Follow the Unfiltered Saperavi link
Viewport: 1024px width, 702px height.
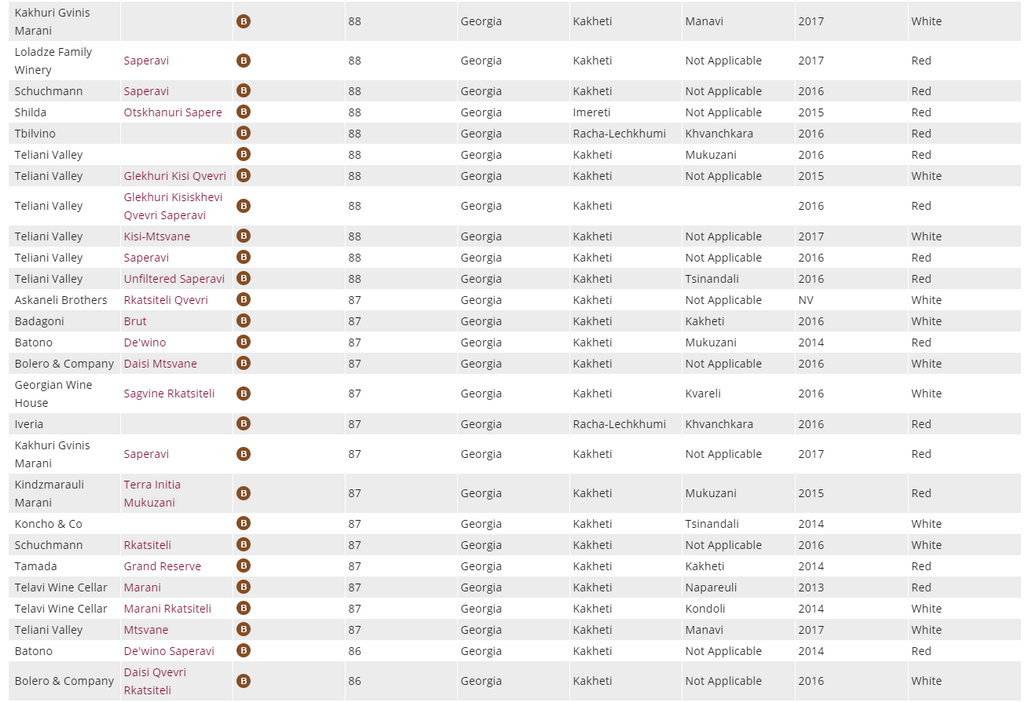174,279
